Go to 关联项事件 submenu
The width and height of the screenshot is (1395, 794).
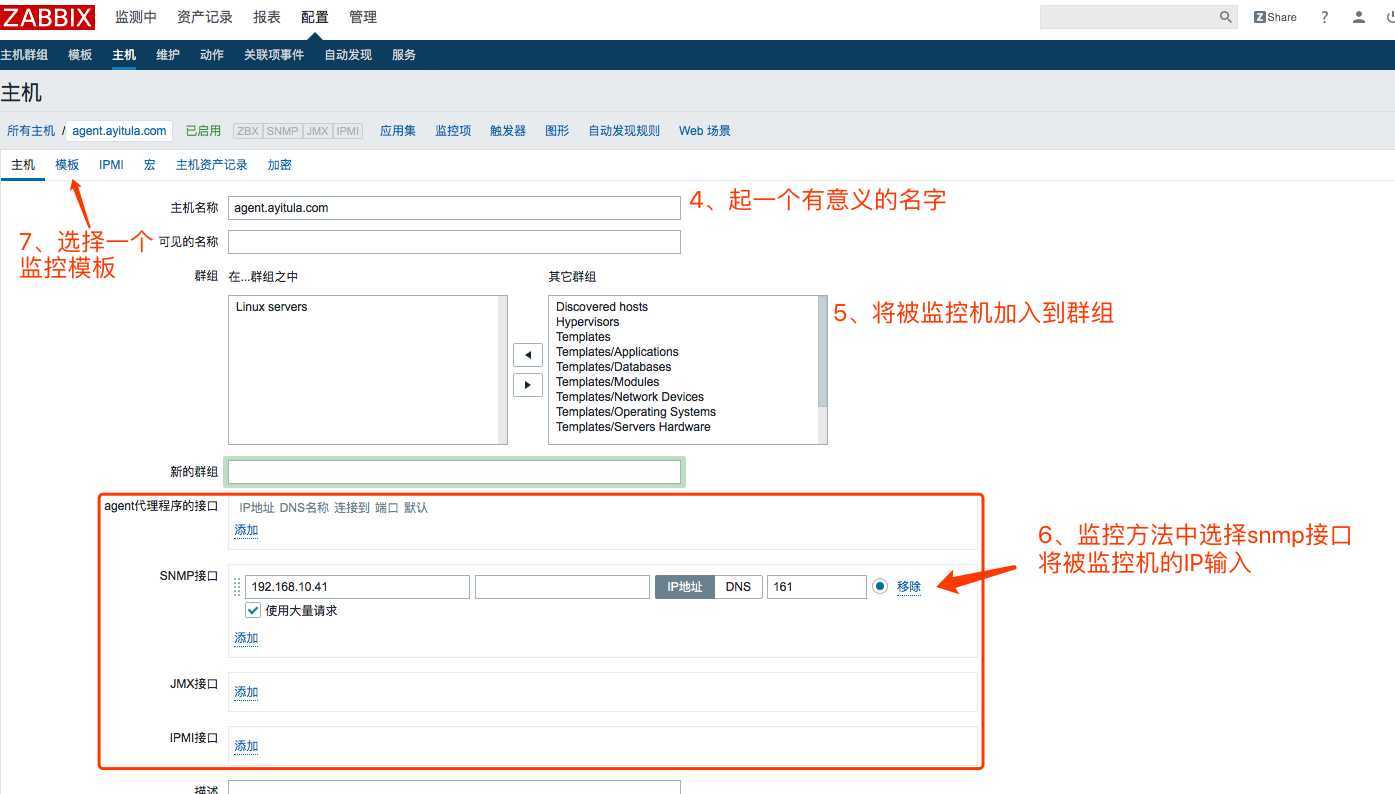(274, 55)
